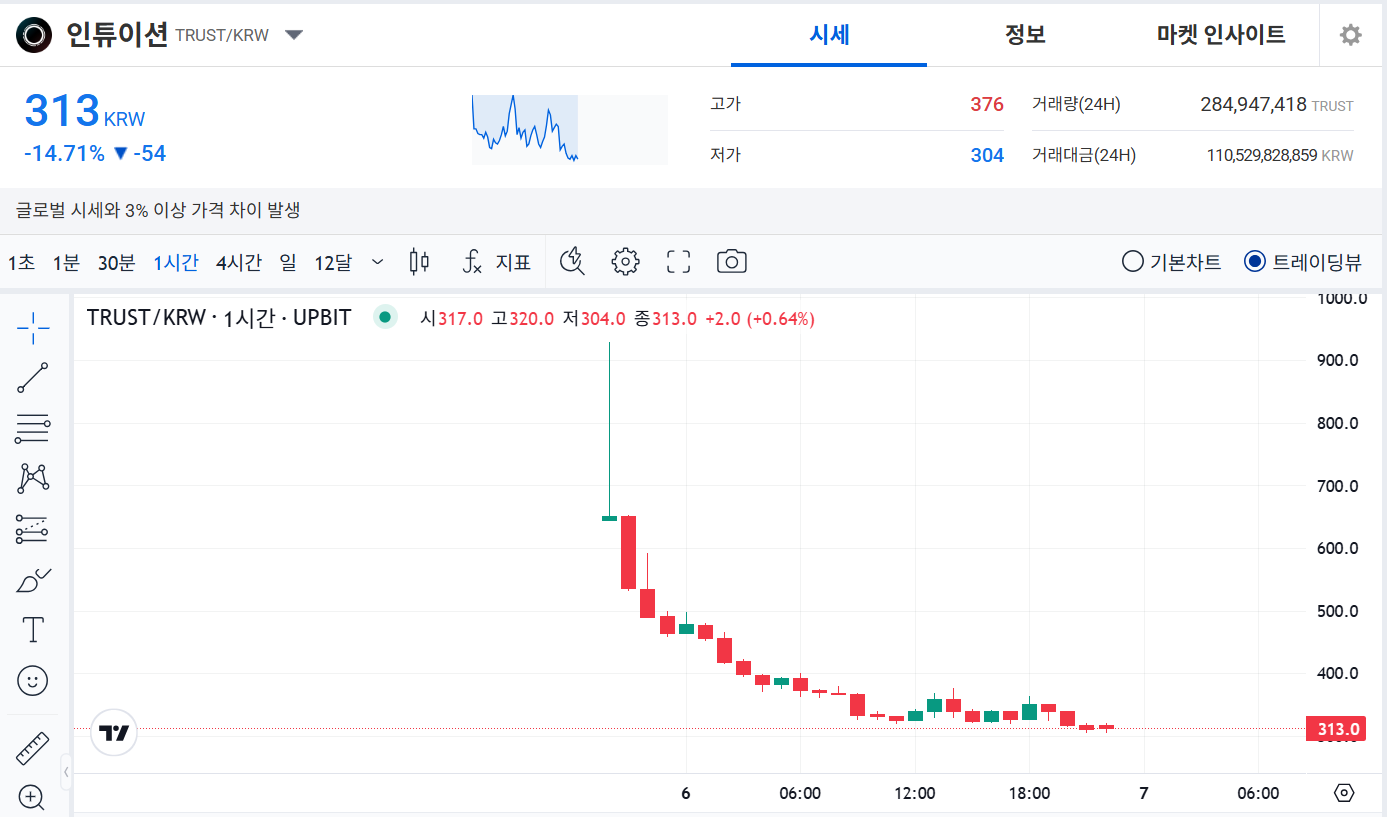Open the TRUST/KRW pair selector dropdown
The image size is (1387, 817).
click(x=293, y=34)
